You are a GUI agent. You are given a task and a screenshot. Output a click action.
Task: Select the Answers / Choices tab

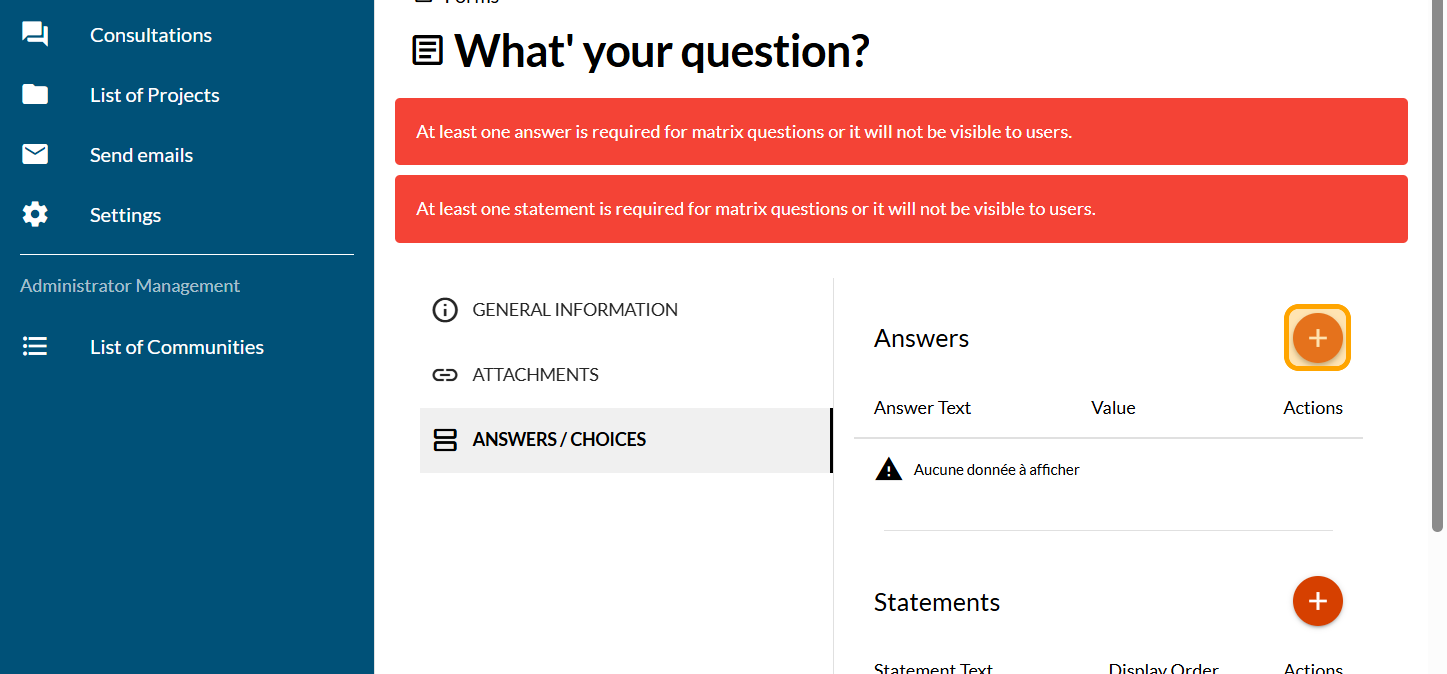[x=558, y=440]
